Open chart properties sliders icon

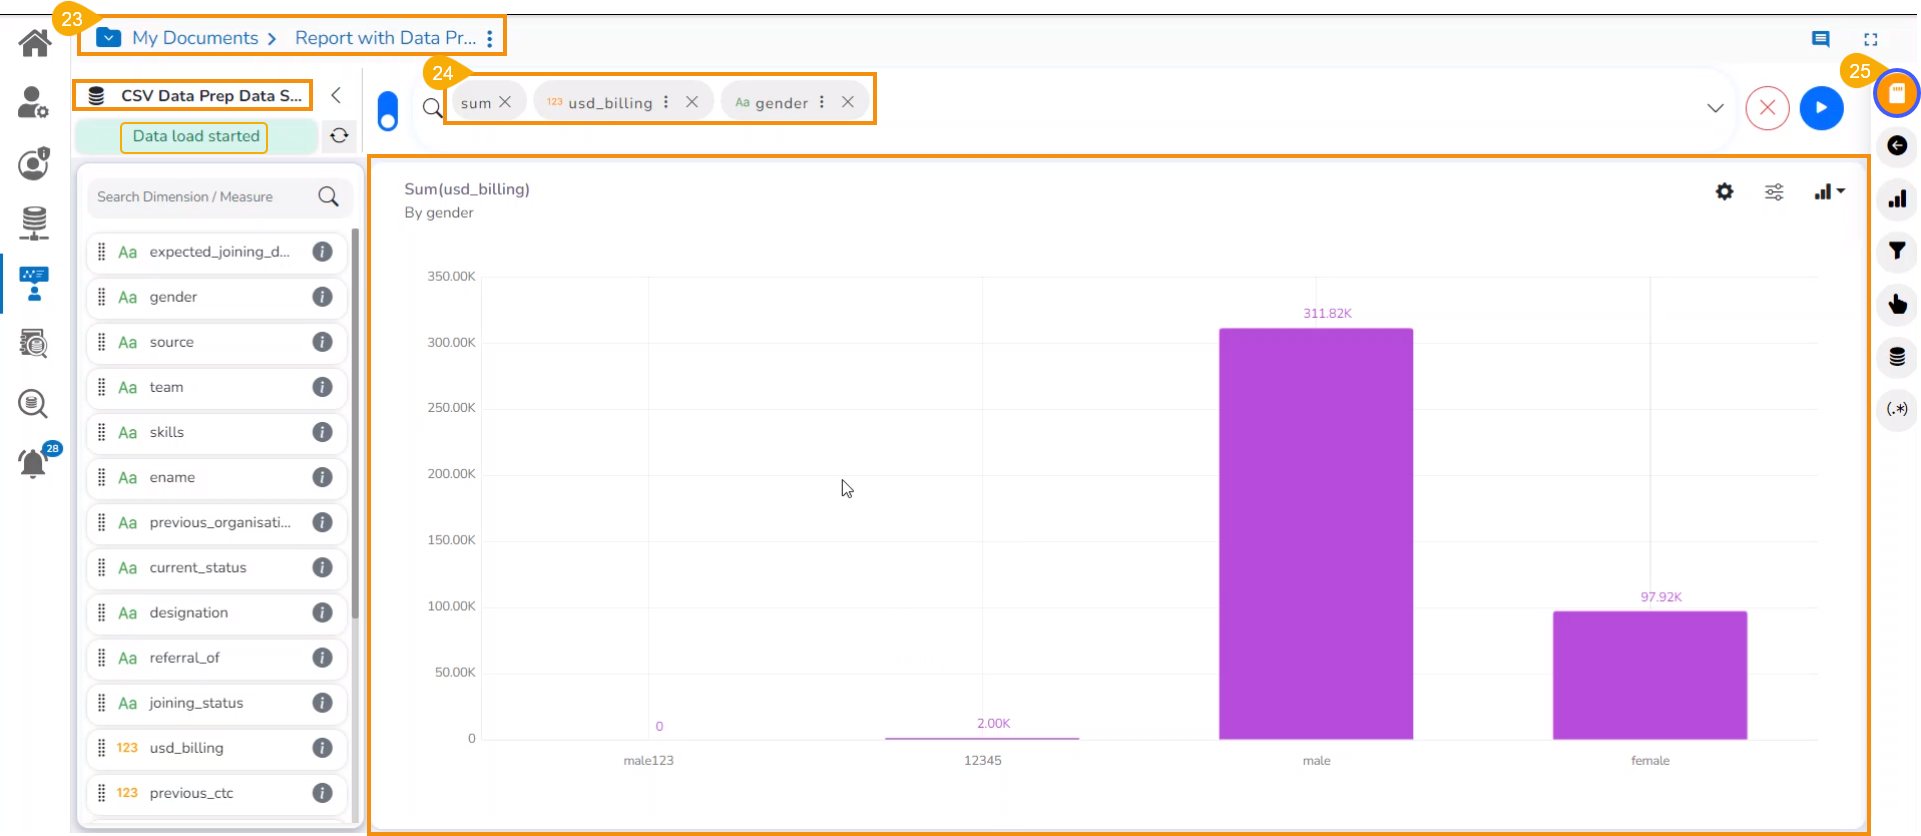[1774, 192]
